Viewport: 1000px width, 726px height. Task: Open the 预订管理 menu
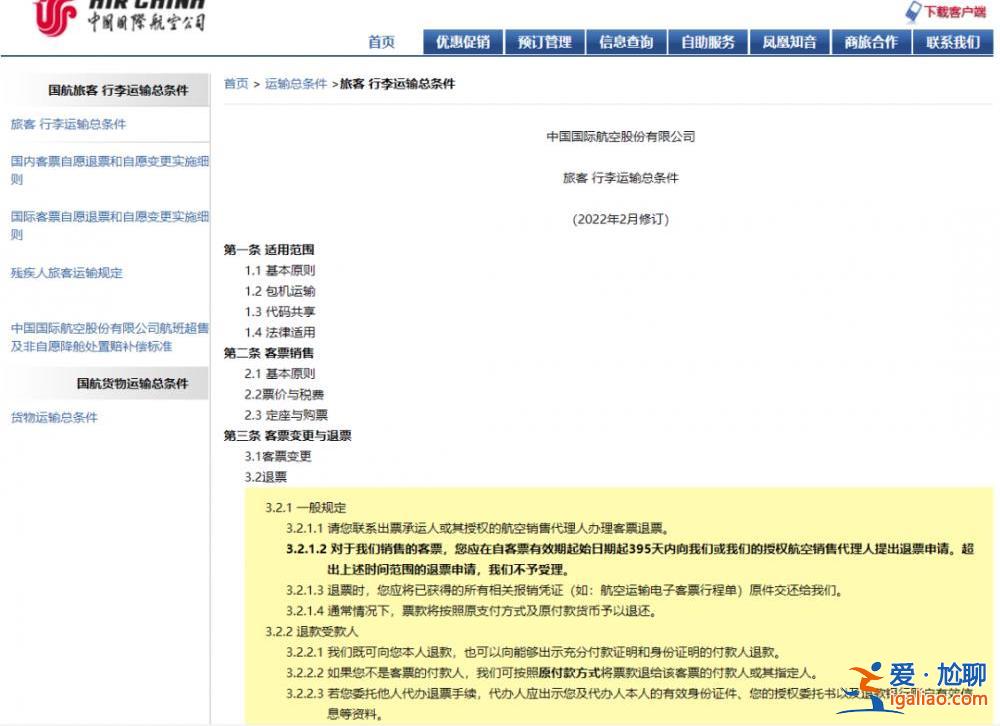[545, 42]
